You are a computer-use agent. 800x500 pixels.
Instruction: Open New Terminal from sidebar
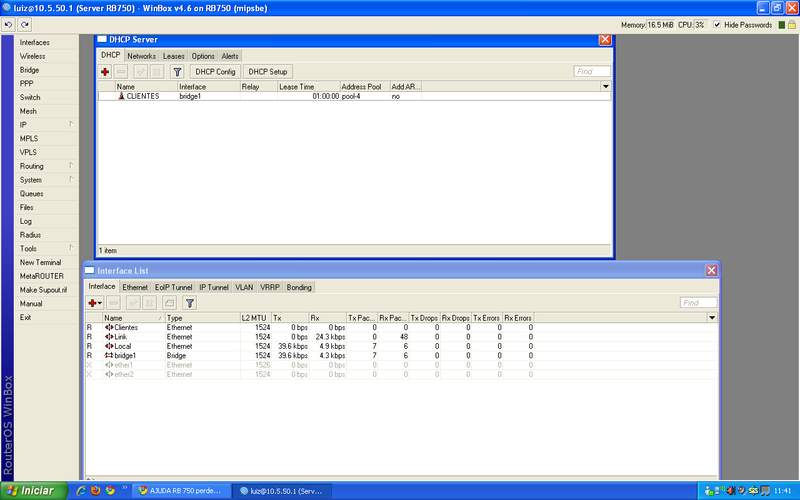pyautogui.click(x=40, y=262)
